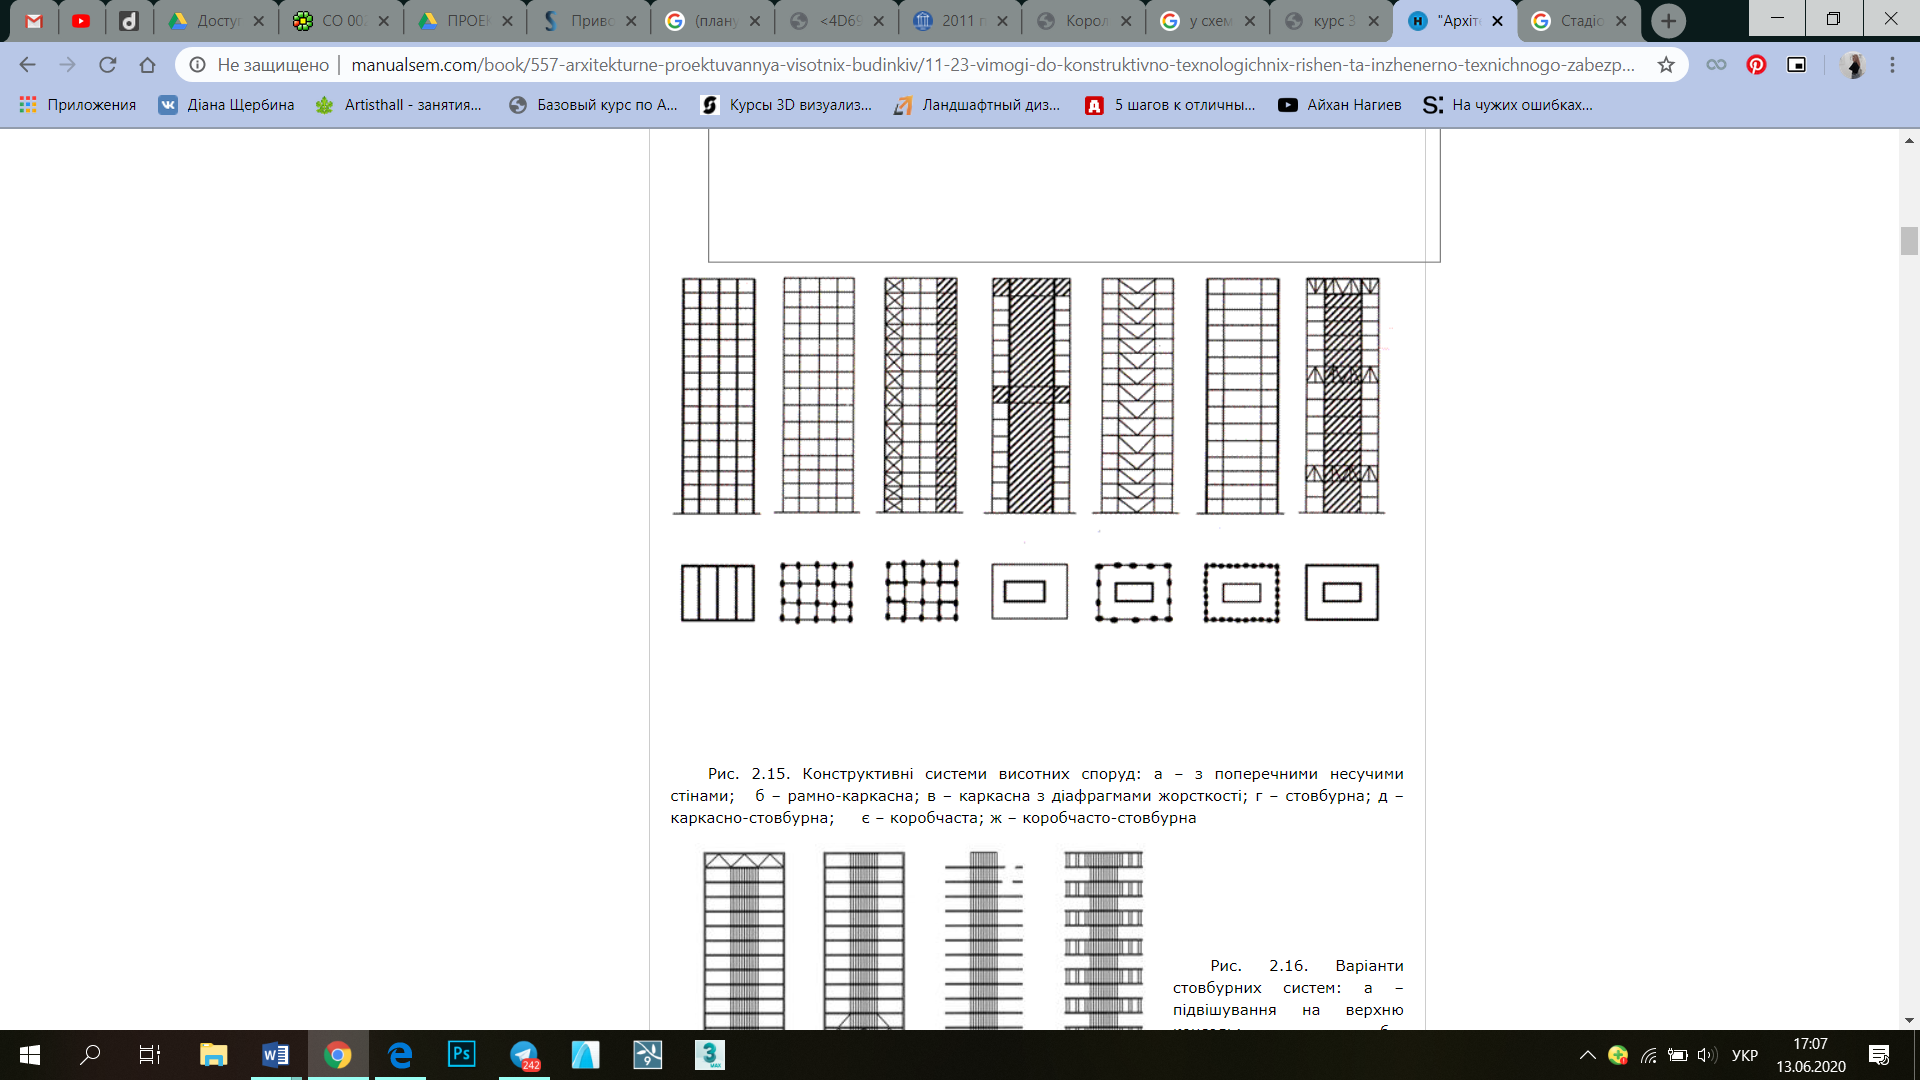Click the first tall building frame diagram
Viewport: 1920px width, 1080px height.
coord(718,396)
